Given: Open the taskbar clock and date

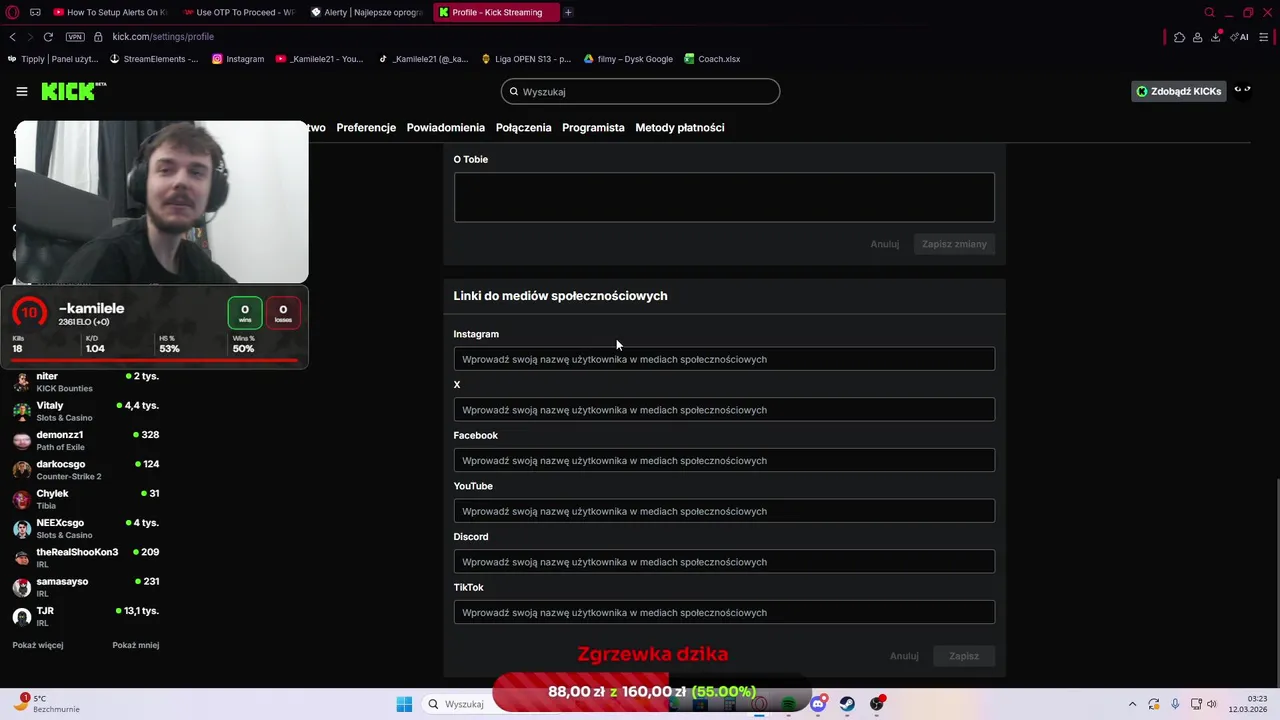Looking at the screenshot, I should (x=1247, y=704).
